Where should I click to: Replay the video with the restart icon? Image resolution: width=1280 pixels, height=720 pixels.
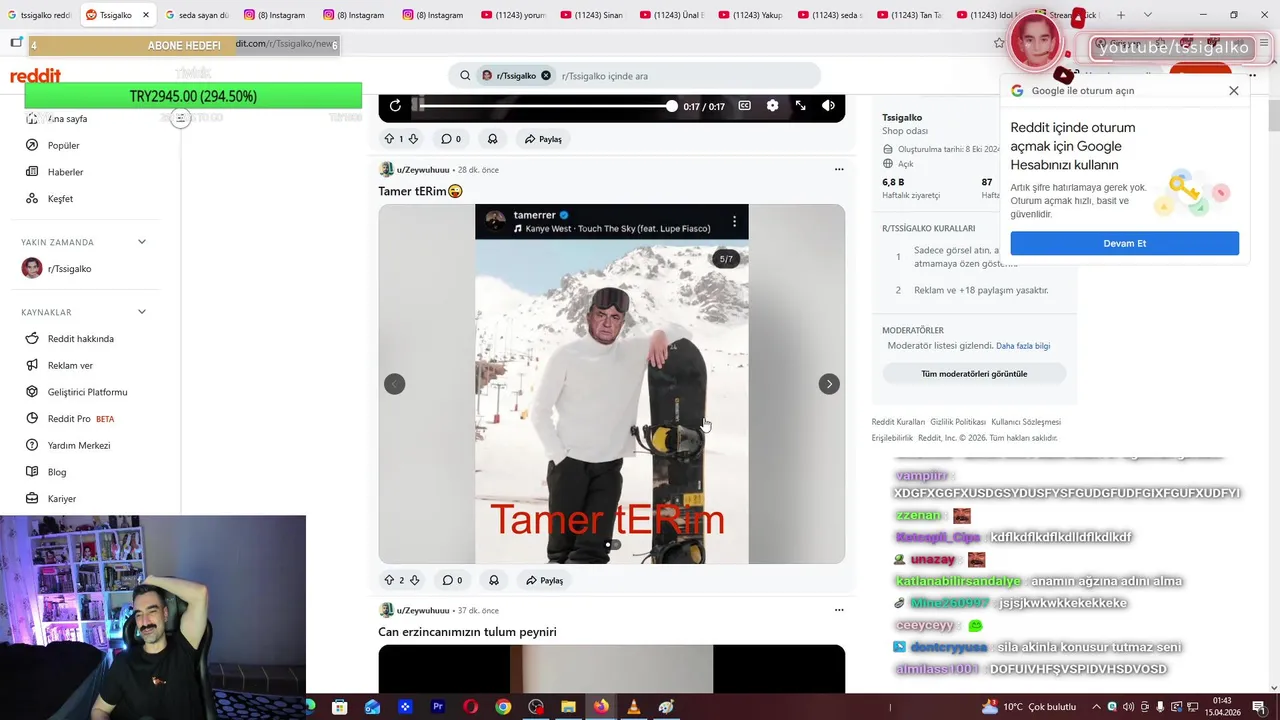click(x=395, y=106)
